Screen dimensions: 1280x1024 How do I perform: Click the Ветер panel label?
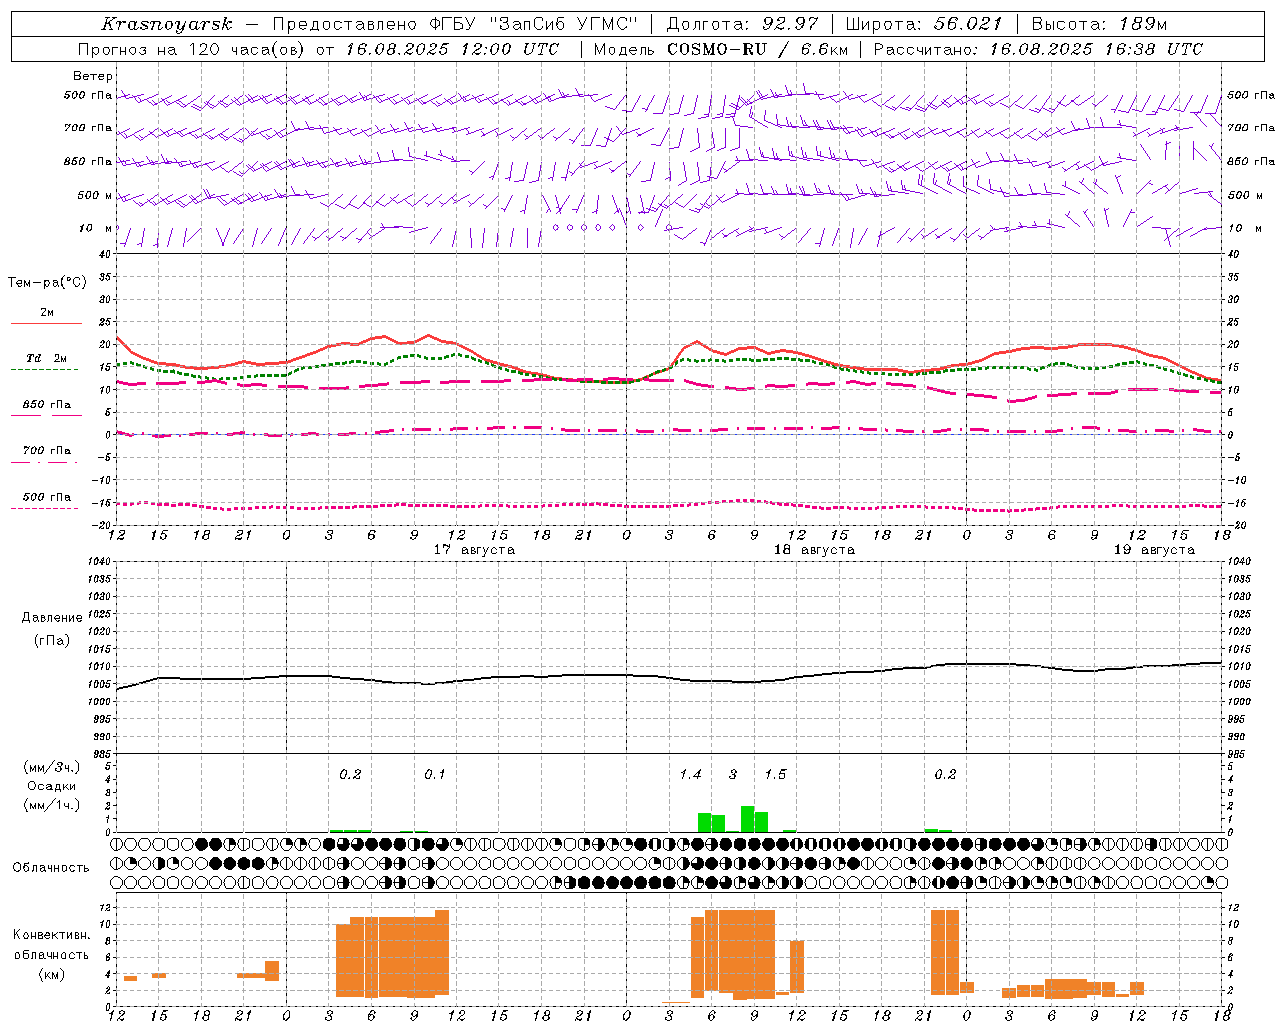coord(93,76)
